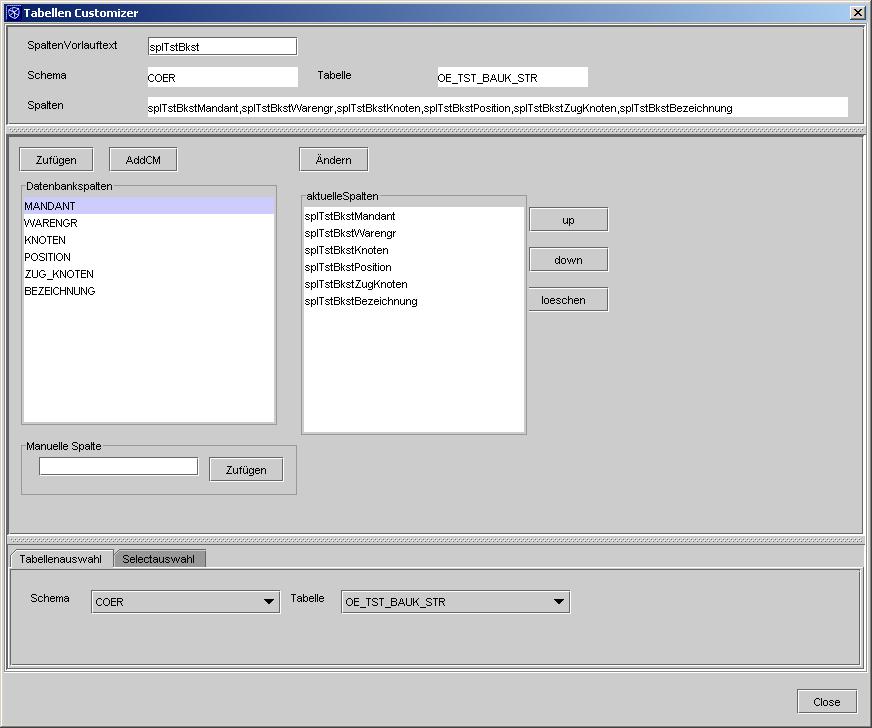The width and height of the screenshot is (872, 728).
Task: Click the down button
Action: [x=568, y=260]
